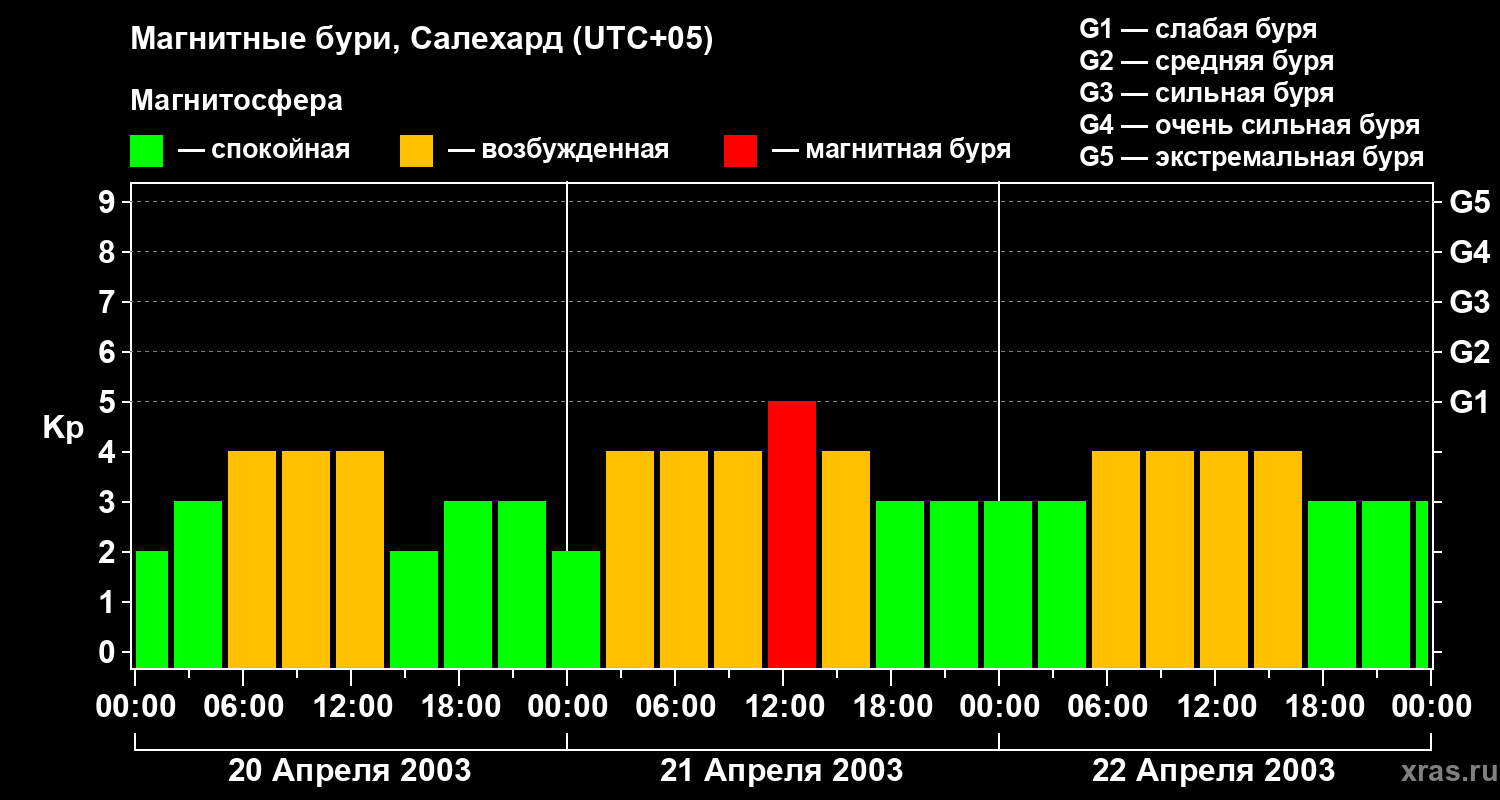Click the '12:00' tick label under 21 April

pos(783,707)
